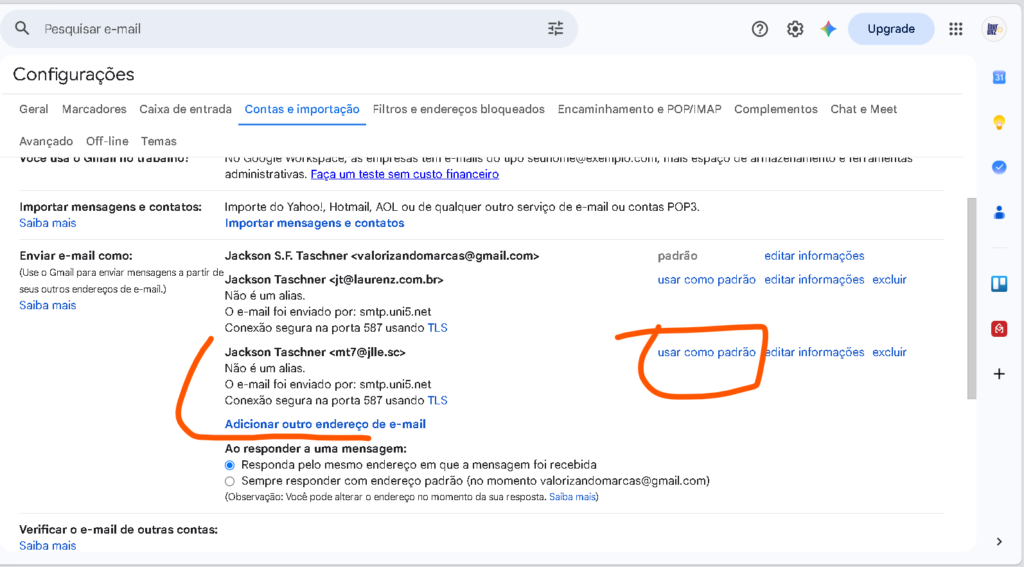Open Google Tasks side panel icon
Image resolution: width=1024 pixels, height=567 pixels.
coord(999,167)
